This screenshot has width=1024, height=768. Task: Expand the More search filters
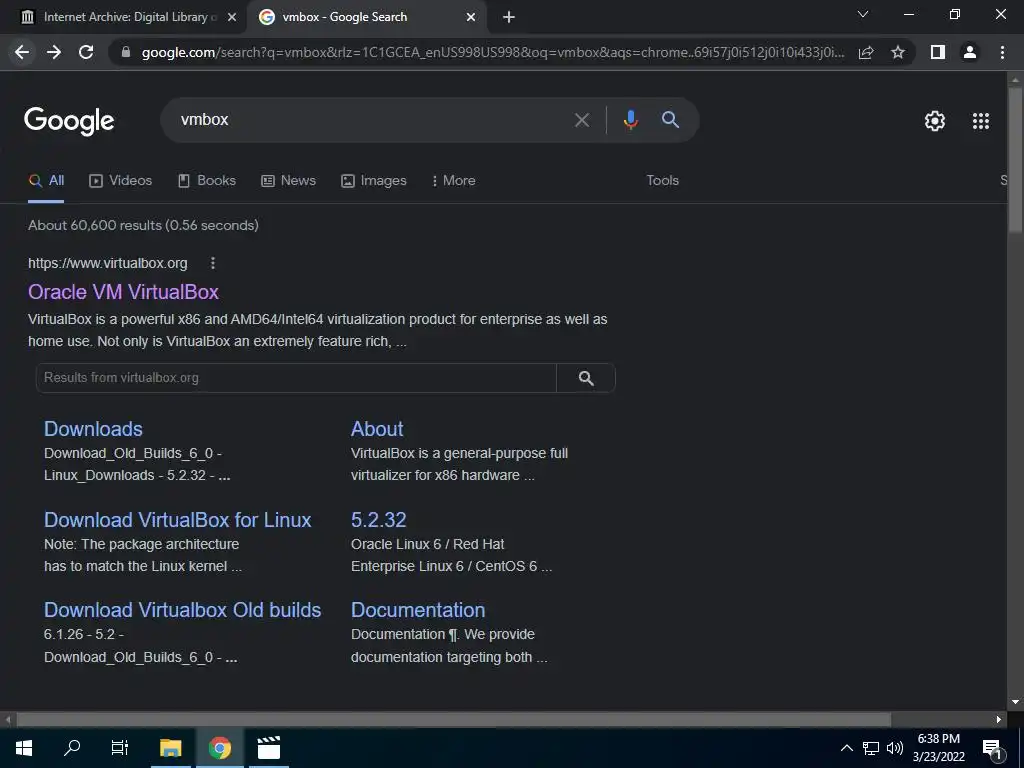pyautogui.click(x=453, y=181)
